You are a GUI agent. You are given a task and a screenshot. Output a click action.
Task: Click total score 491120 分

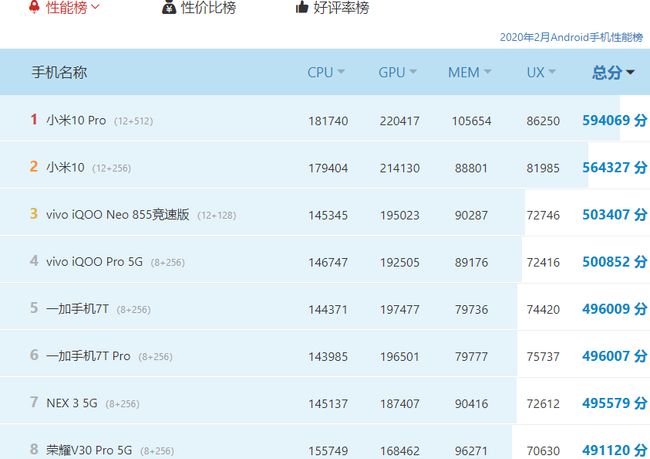[x=614, y=450]
